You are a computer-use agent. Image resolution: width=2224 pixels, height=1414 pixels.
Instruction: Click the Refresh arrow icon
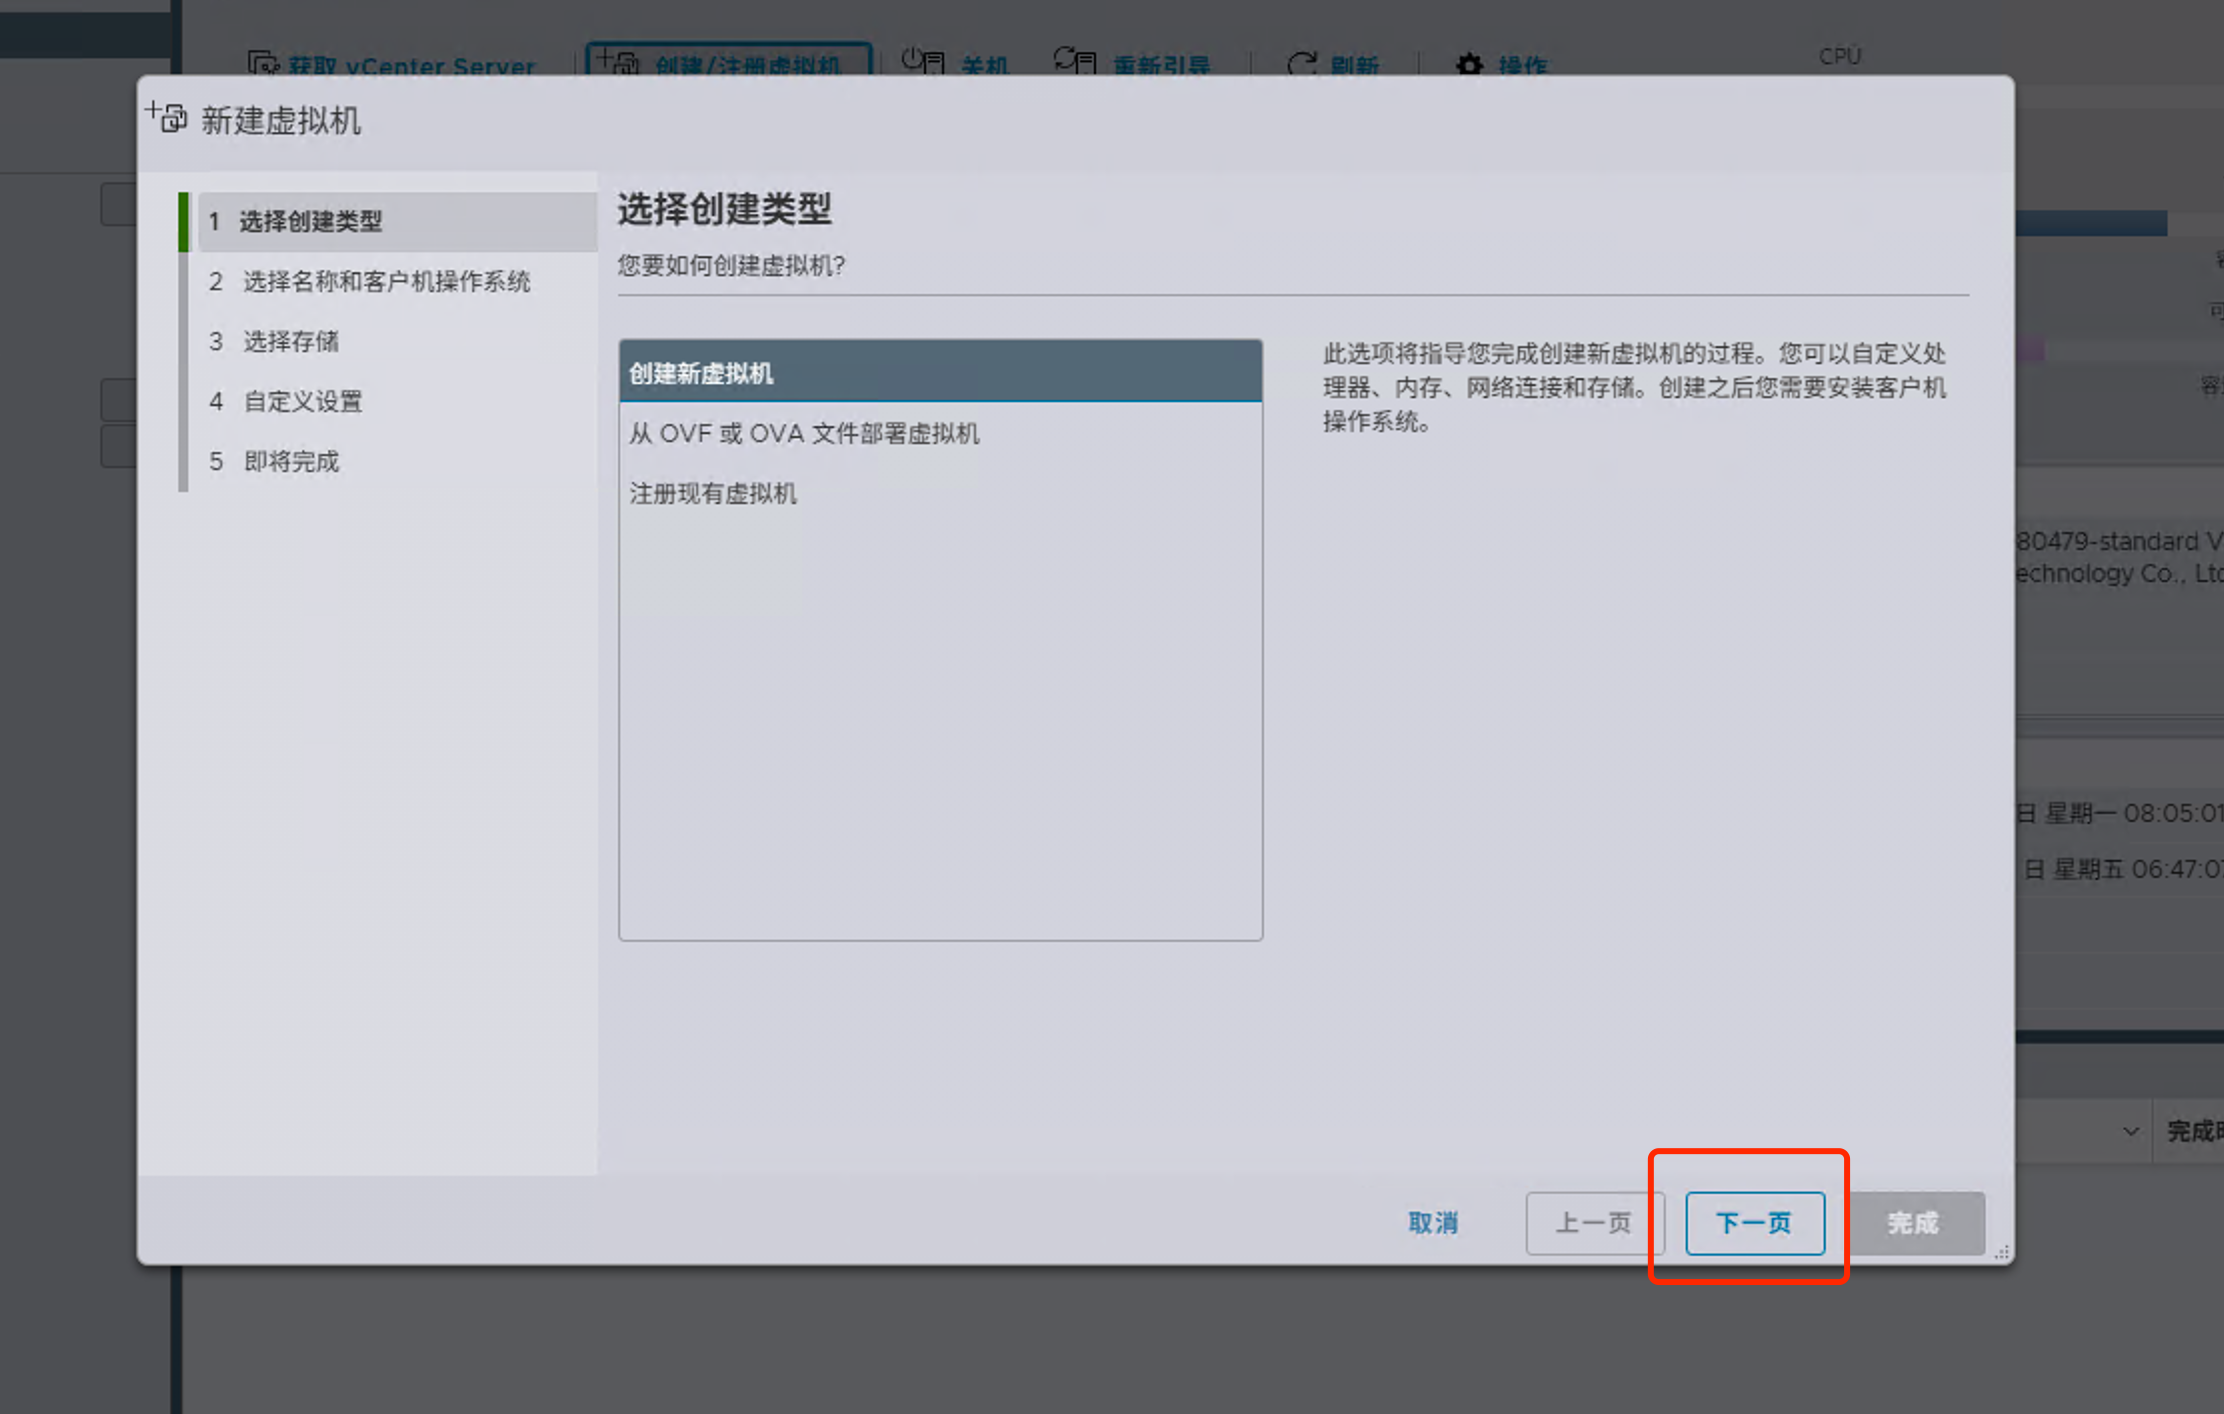(1301, 64)
